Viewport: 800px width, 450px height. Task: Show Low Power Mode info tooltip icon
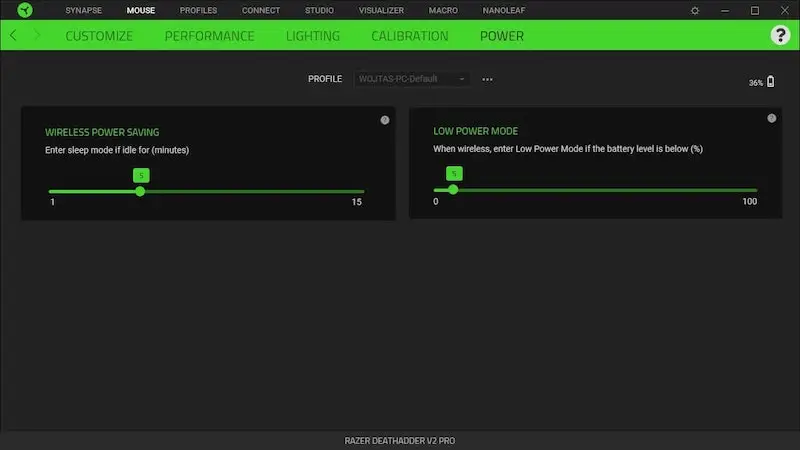771,118
